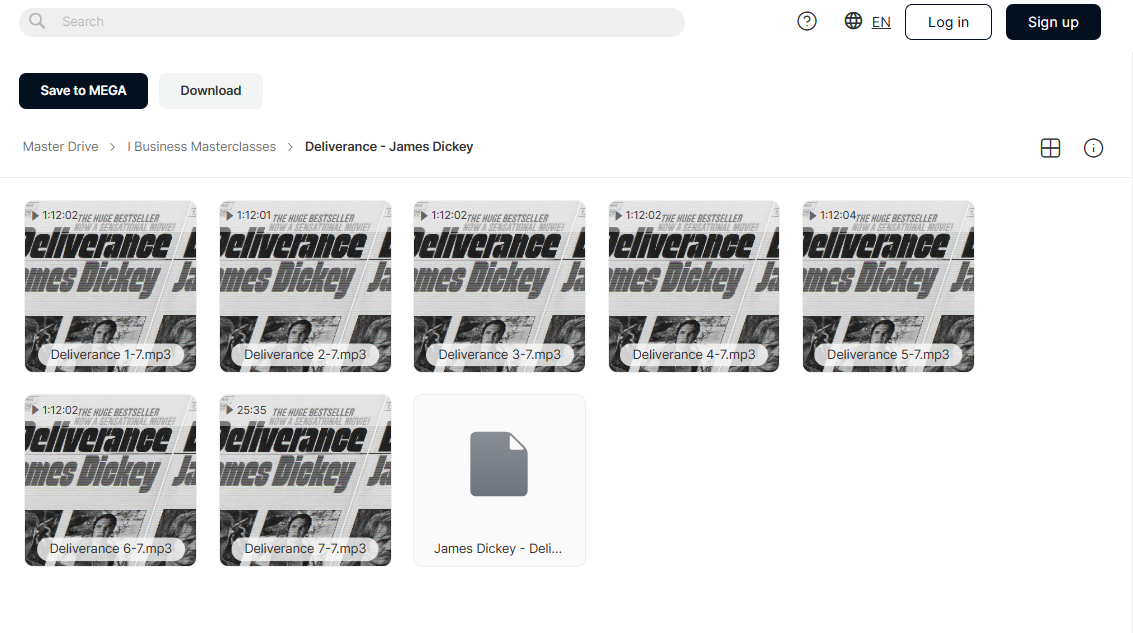Click the play icon on Deliverance 4-7.mp3
The image size is (1133, 633).
click(618, 215)
